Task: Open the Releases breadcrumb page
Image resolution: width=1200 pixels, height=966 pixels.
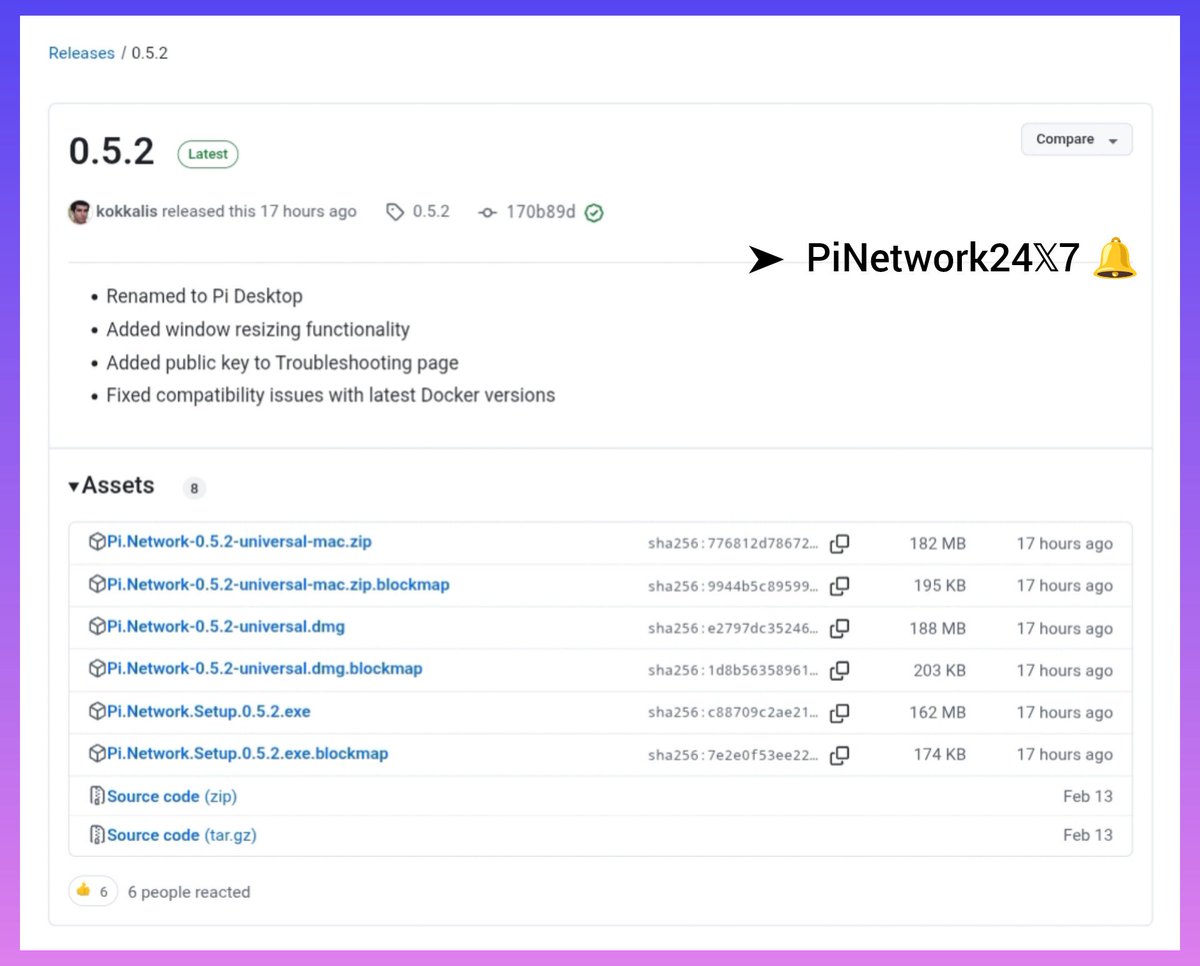Action: (x=81, y=53)
